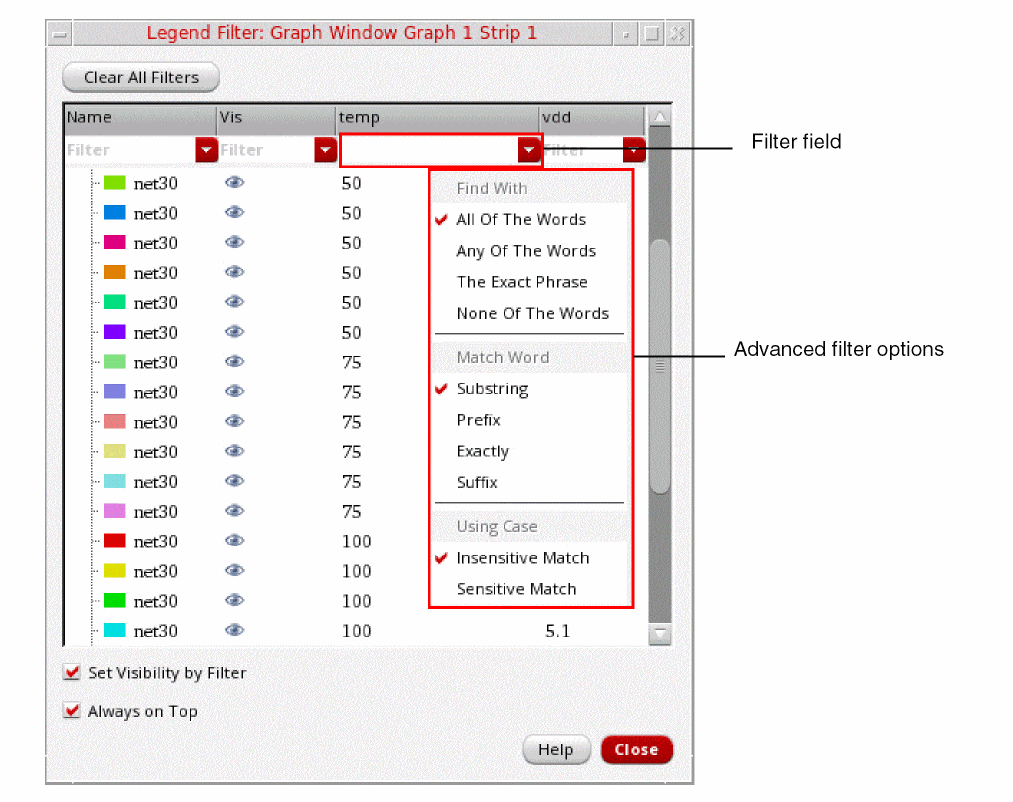Viewport: 1013px width, 802px height.
Task: Click the red color swatch
Action: 114,541
